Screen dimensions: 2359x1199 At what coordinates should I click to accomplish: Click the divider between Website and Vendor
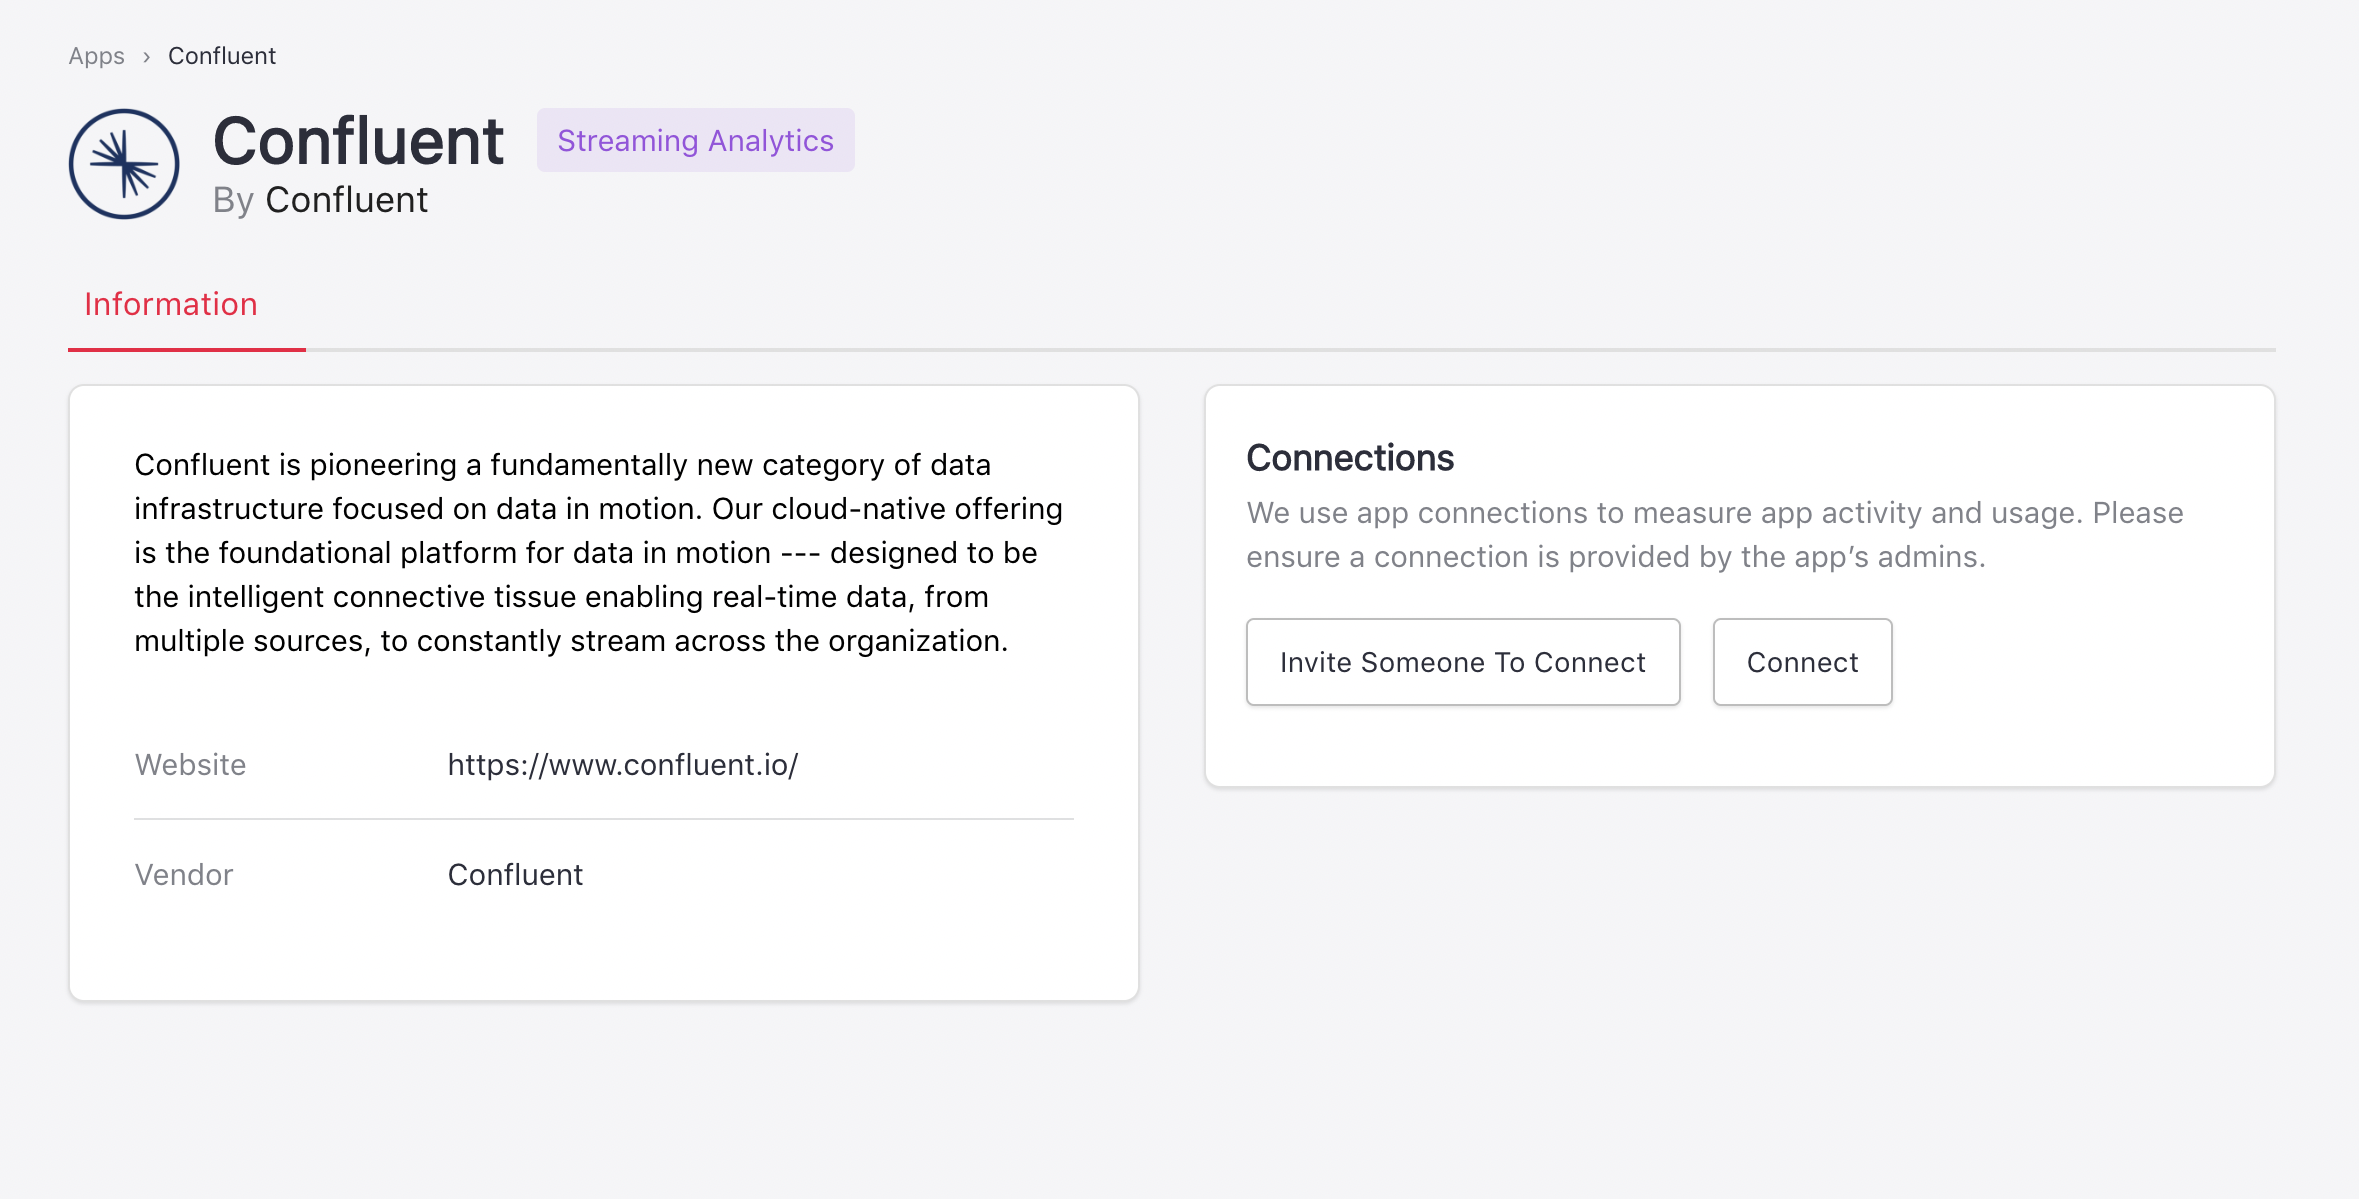pyautogui.click(x=604, y=819)
